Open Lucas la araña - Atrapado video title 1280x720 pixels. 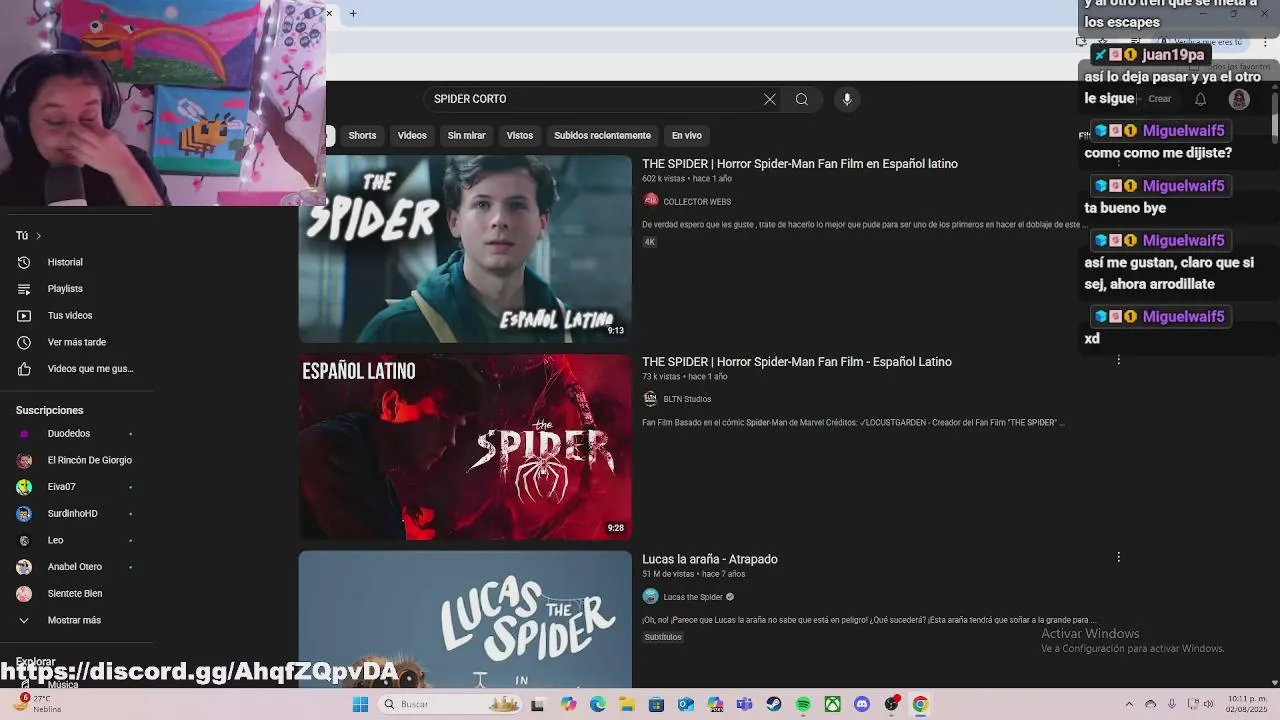pos(710,559)
